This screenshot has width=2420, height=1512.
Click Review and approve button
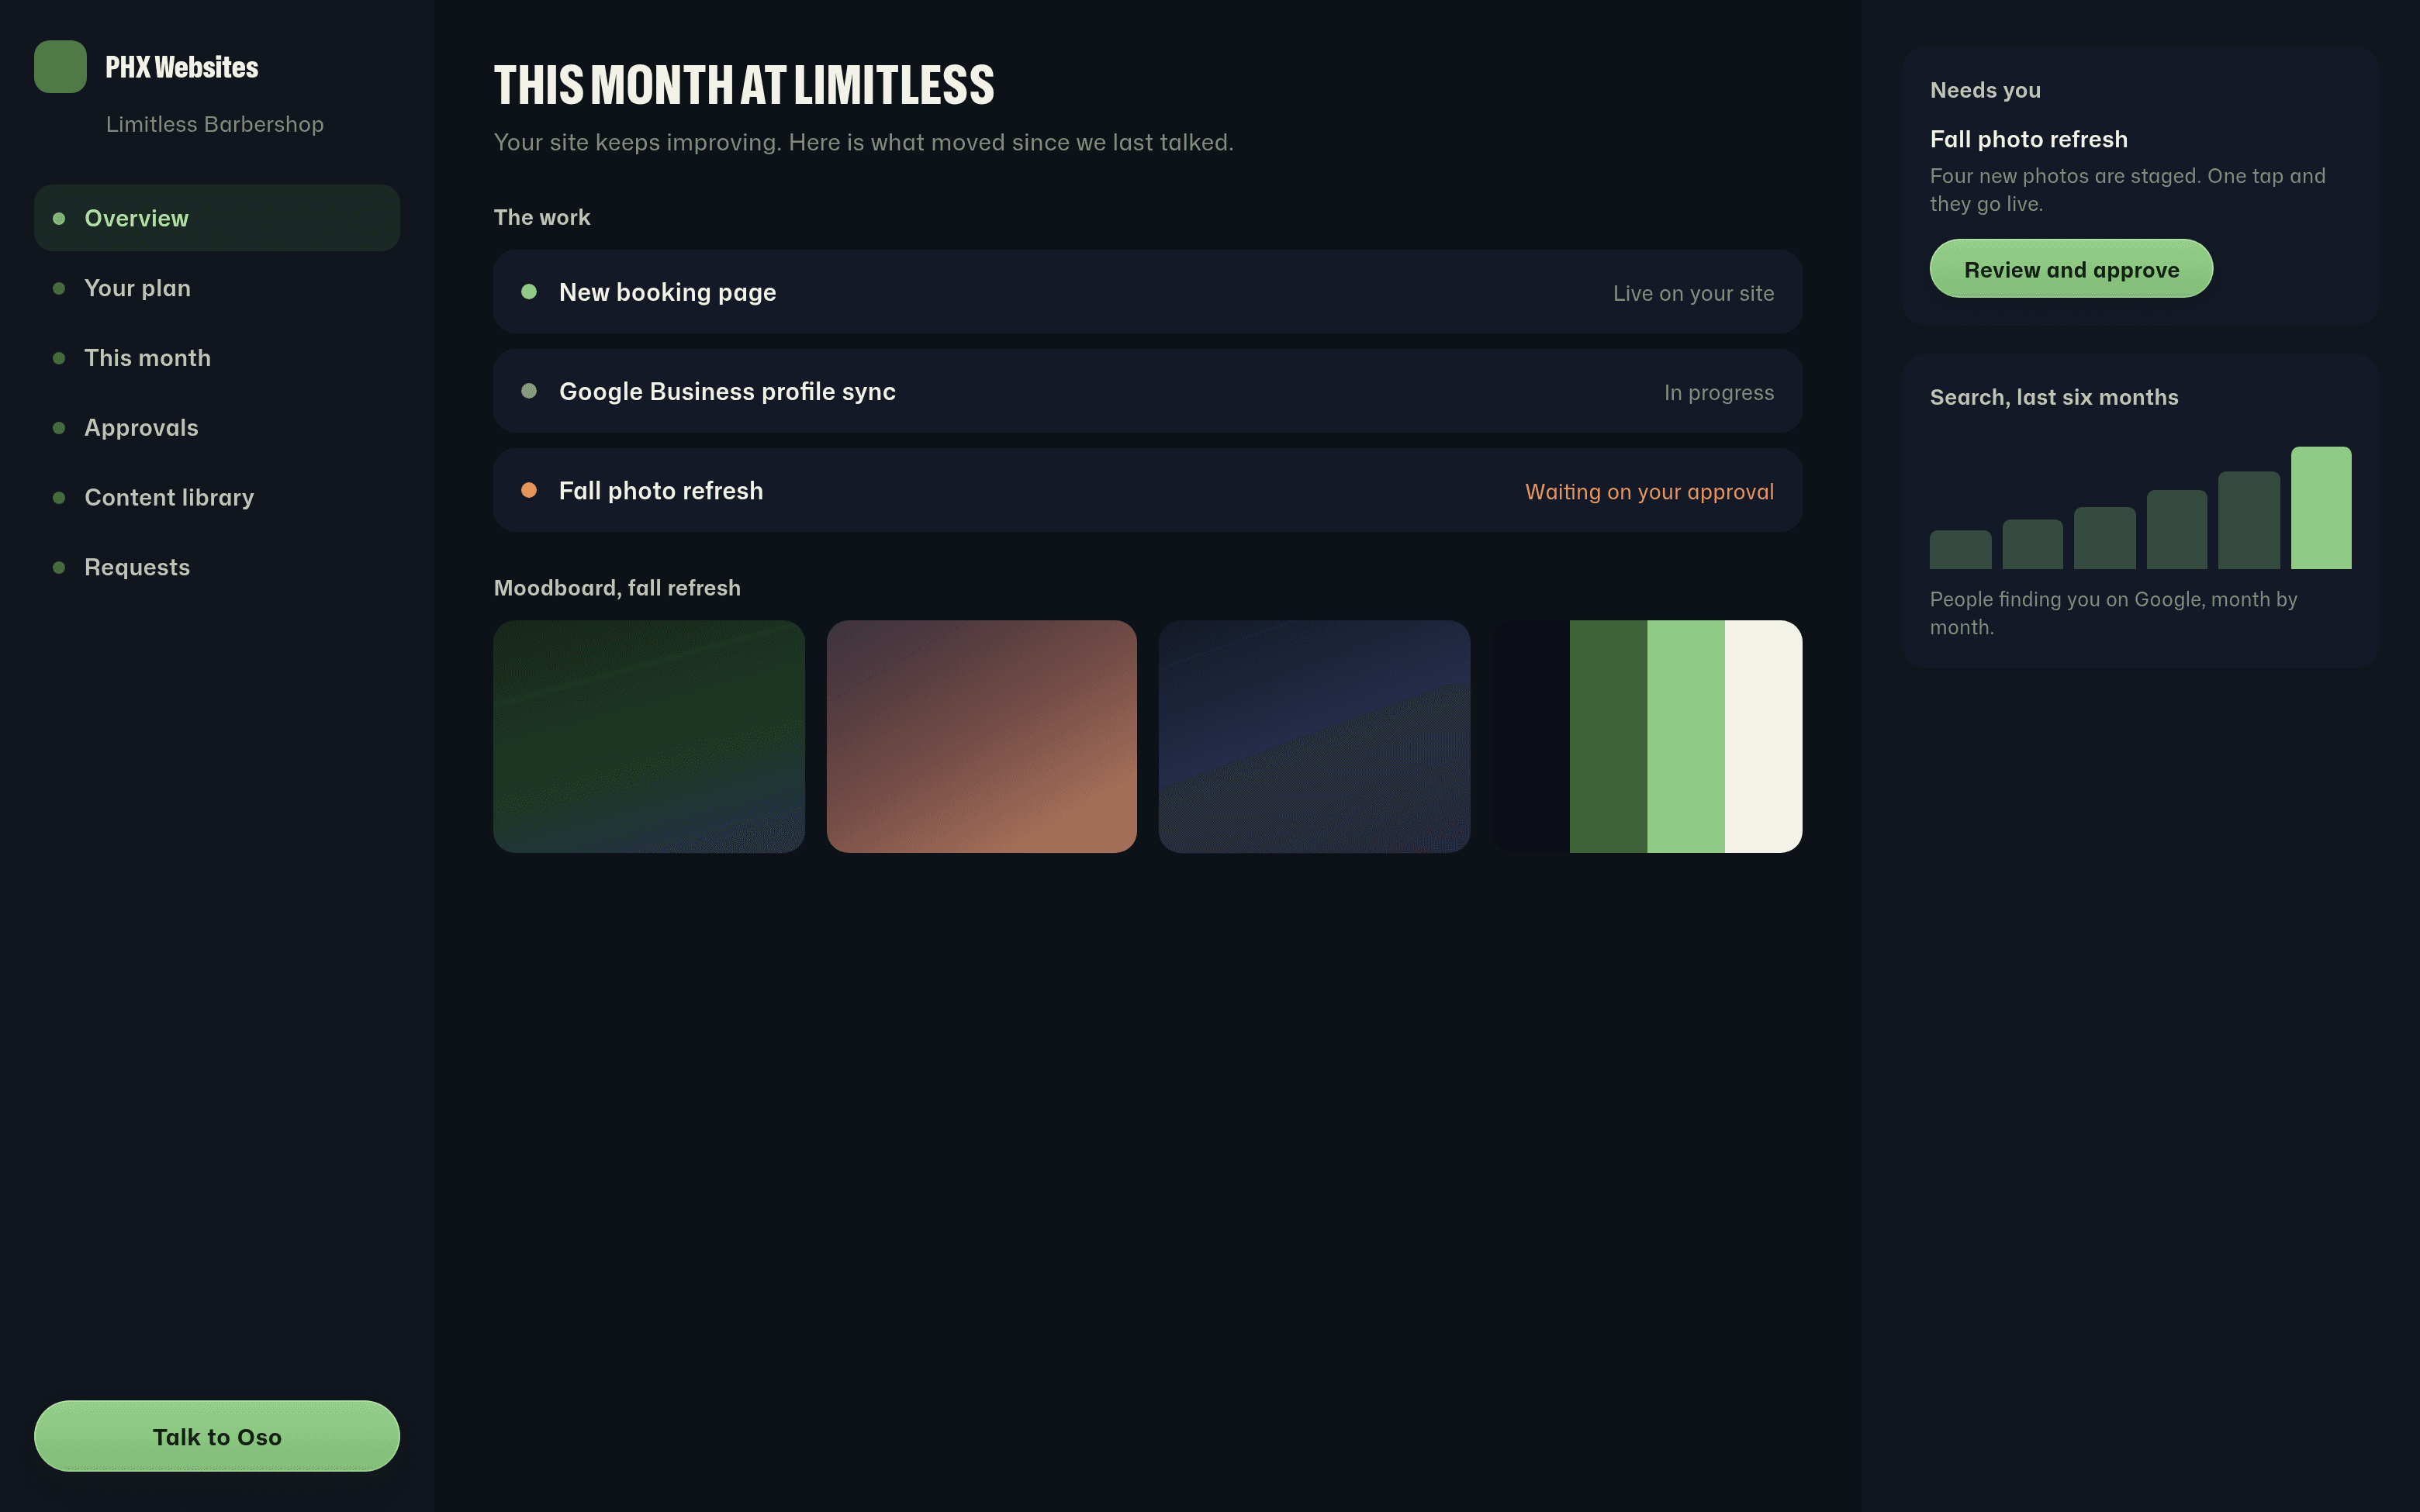(2071, 269)
